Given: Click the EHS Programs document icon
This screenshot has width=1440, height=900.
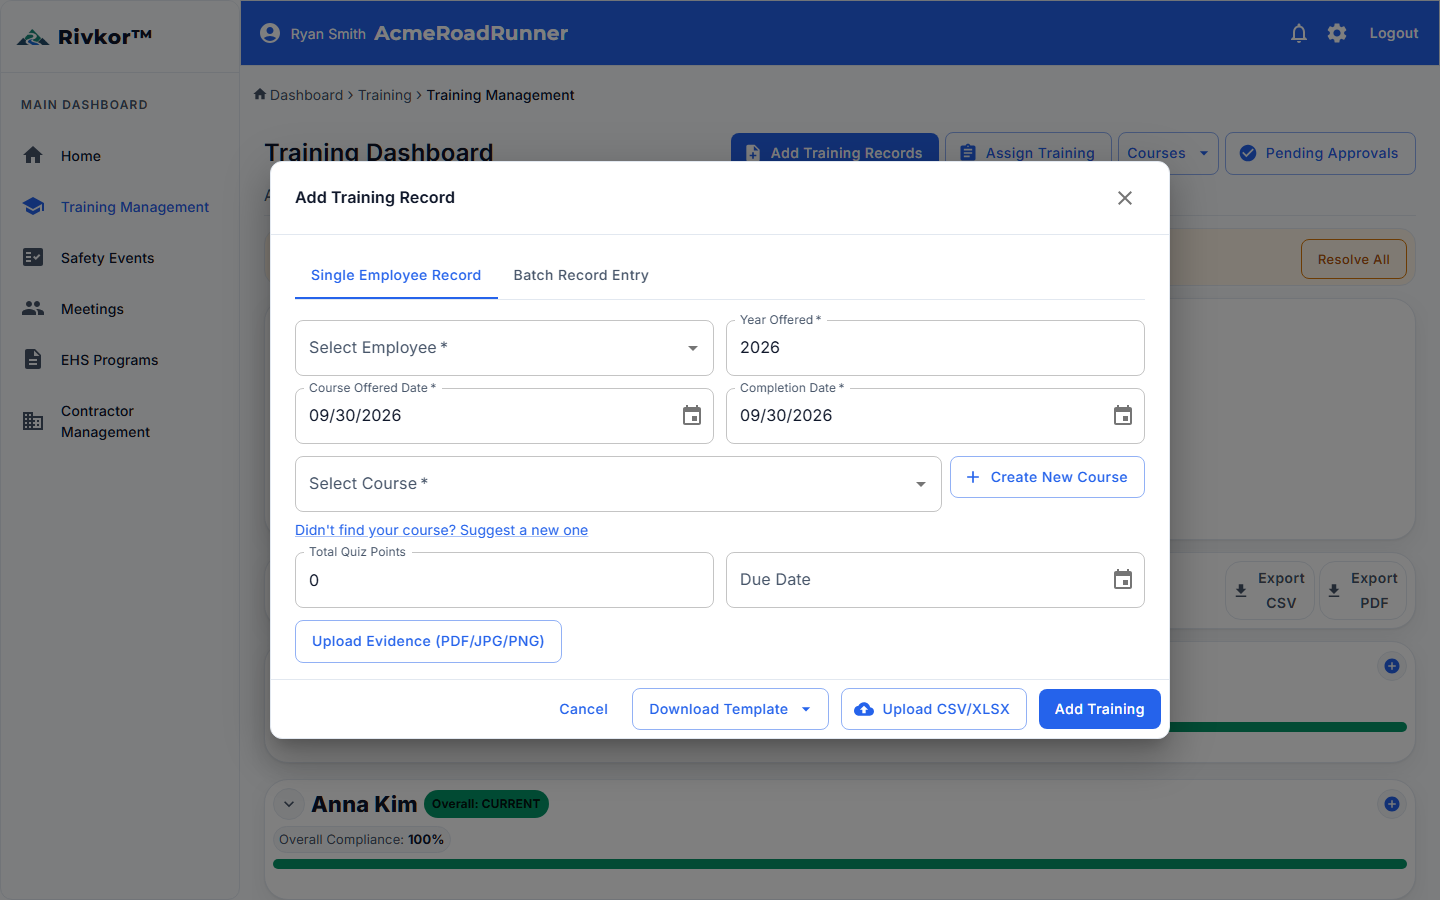Looking at the screenshot, I should (x=33, y=359).
